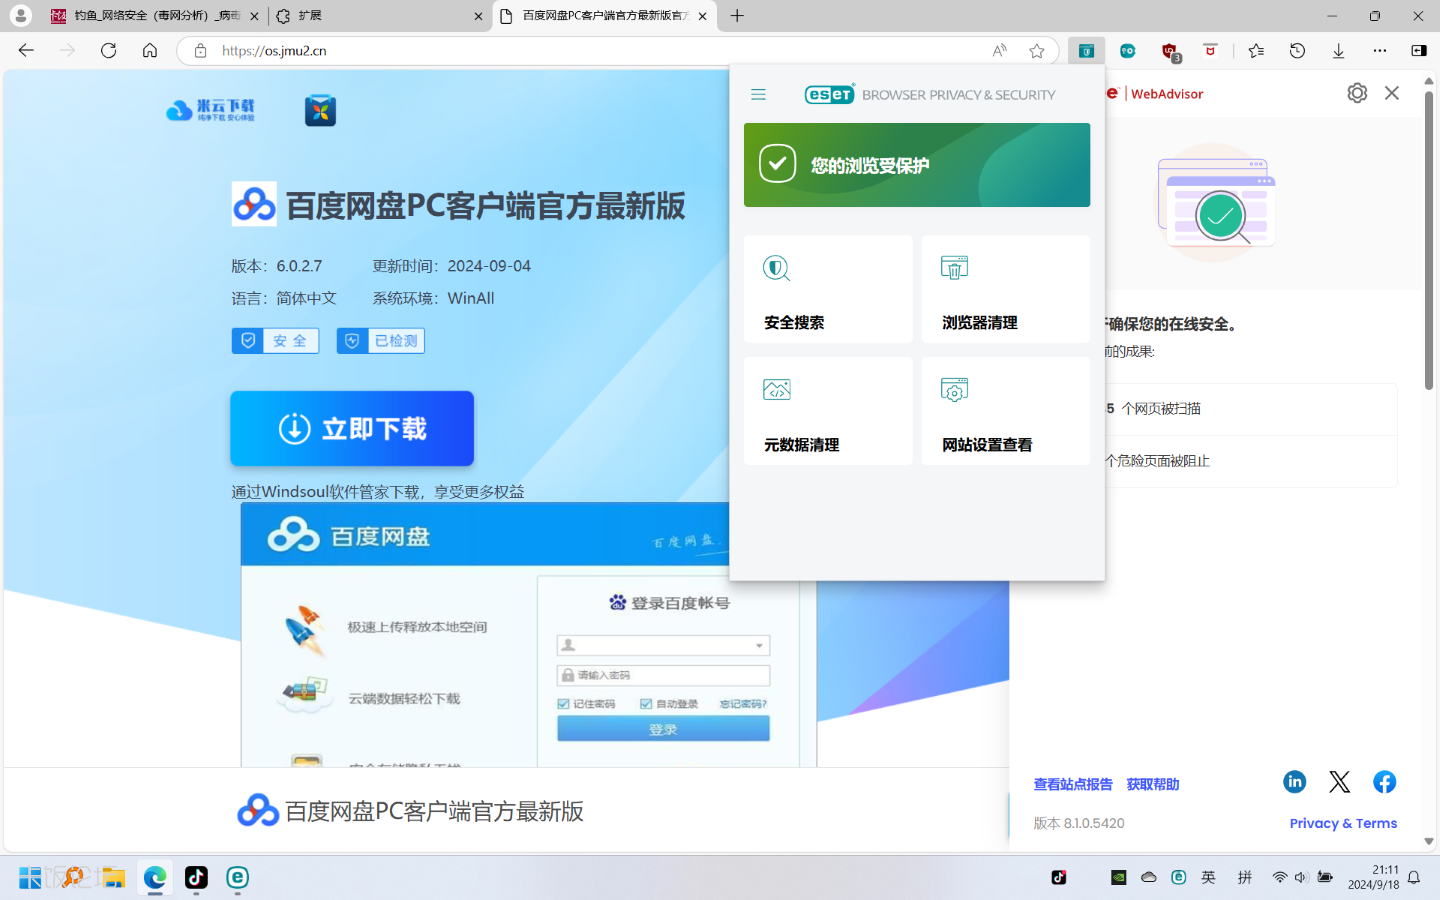The width and height of the screenshot is (1440, 900).
Task: Open the Facebook icon in WebAdvisor panel
Action: click(x=1385, y=782)
